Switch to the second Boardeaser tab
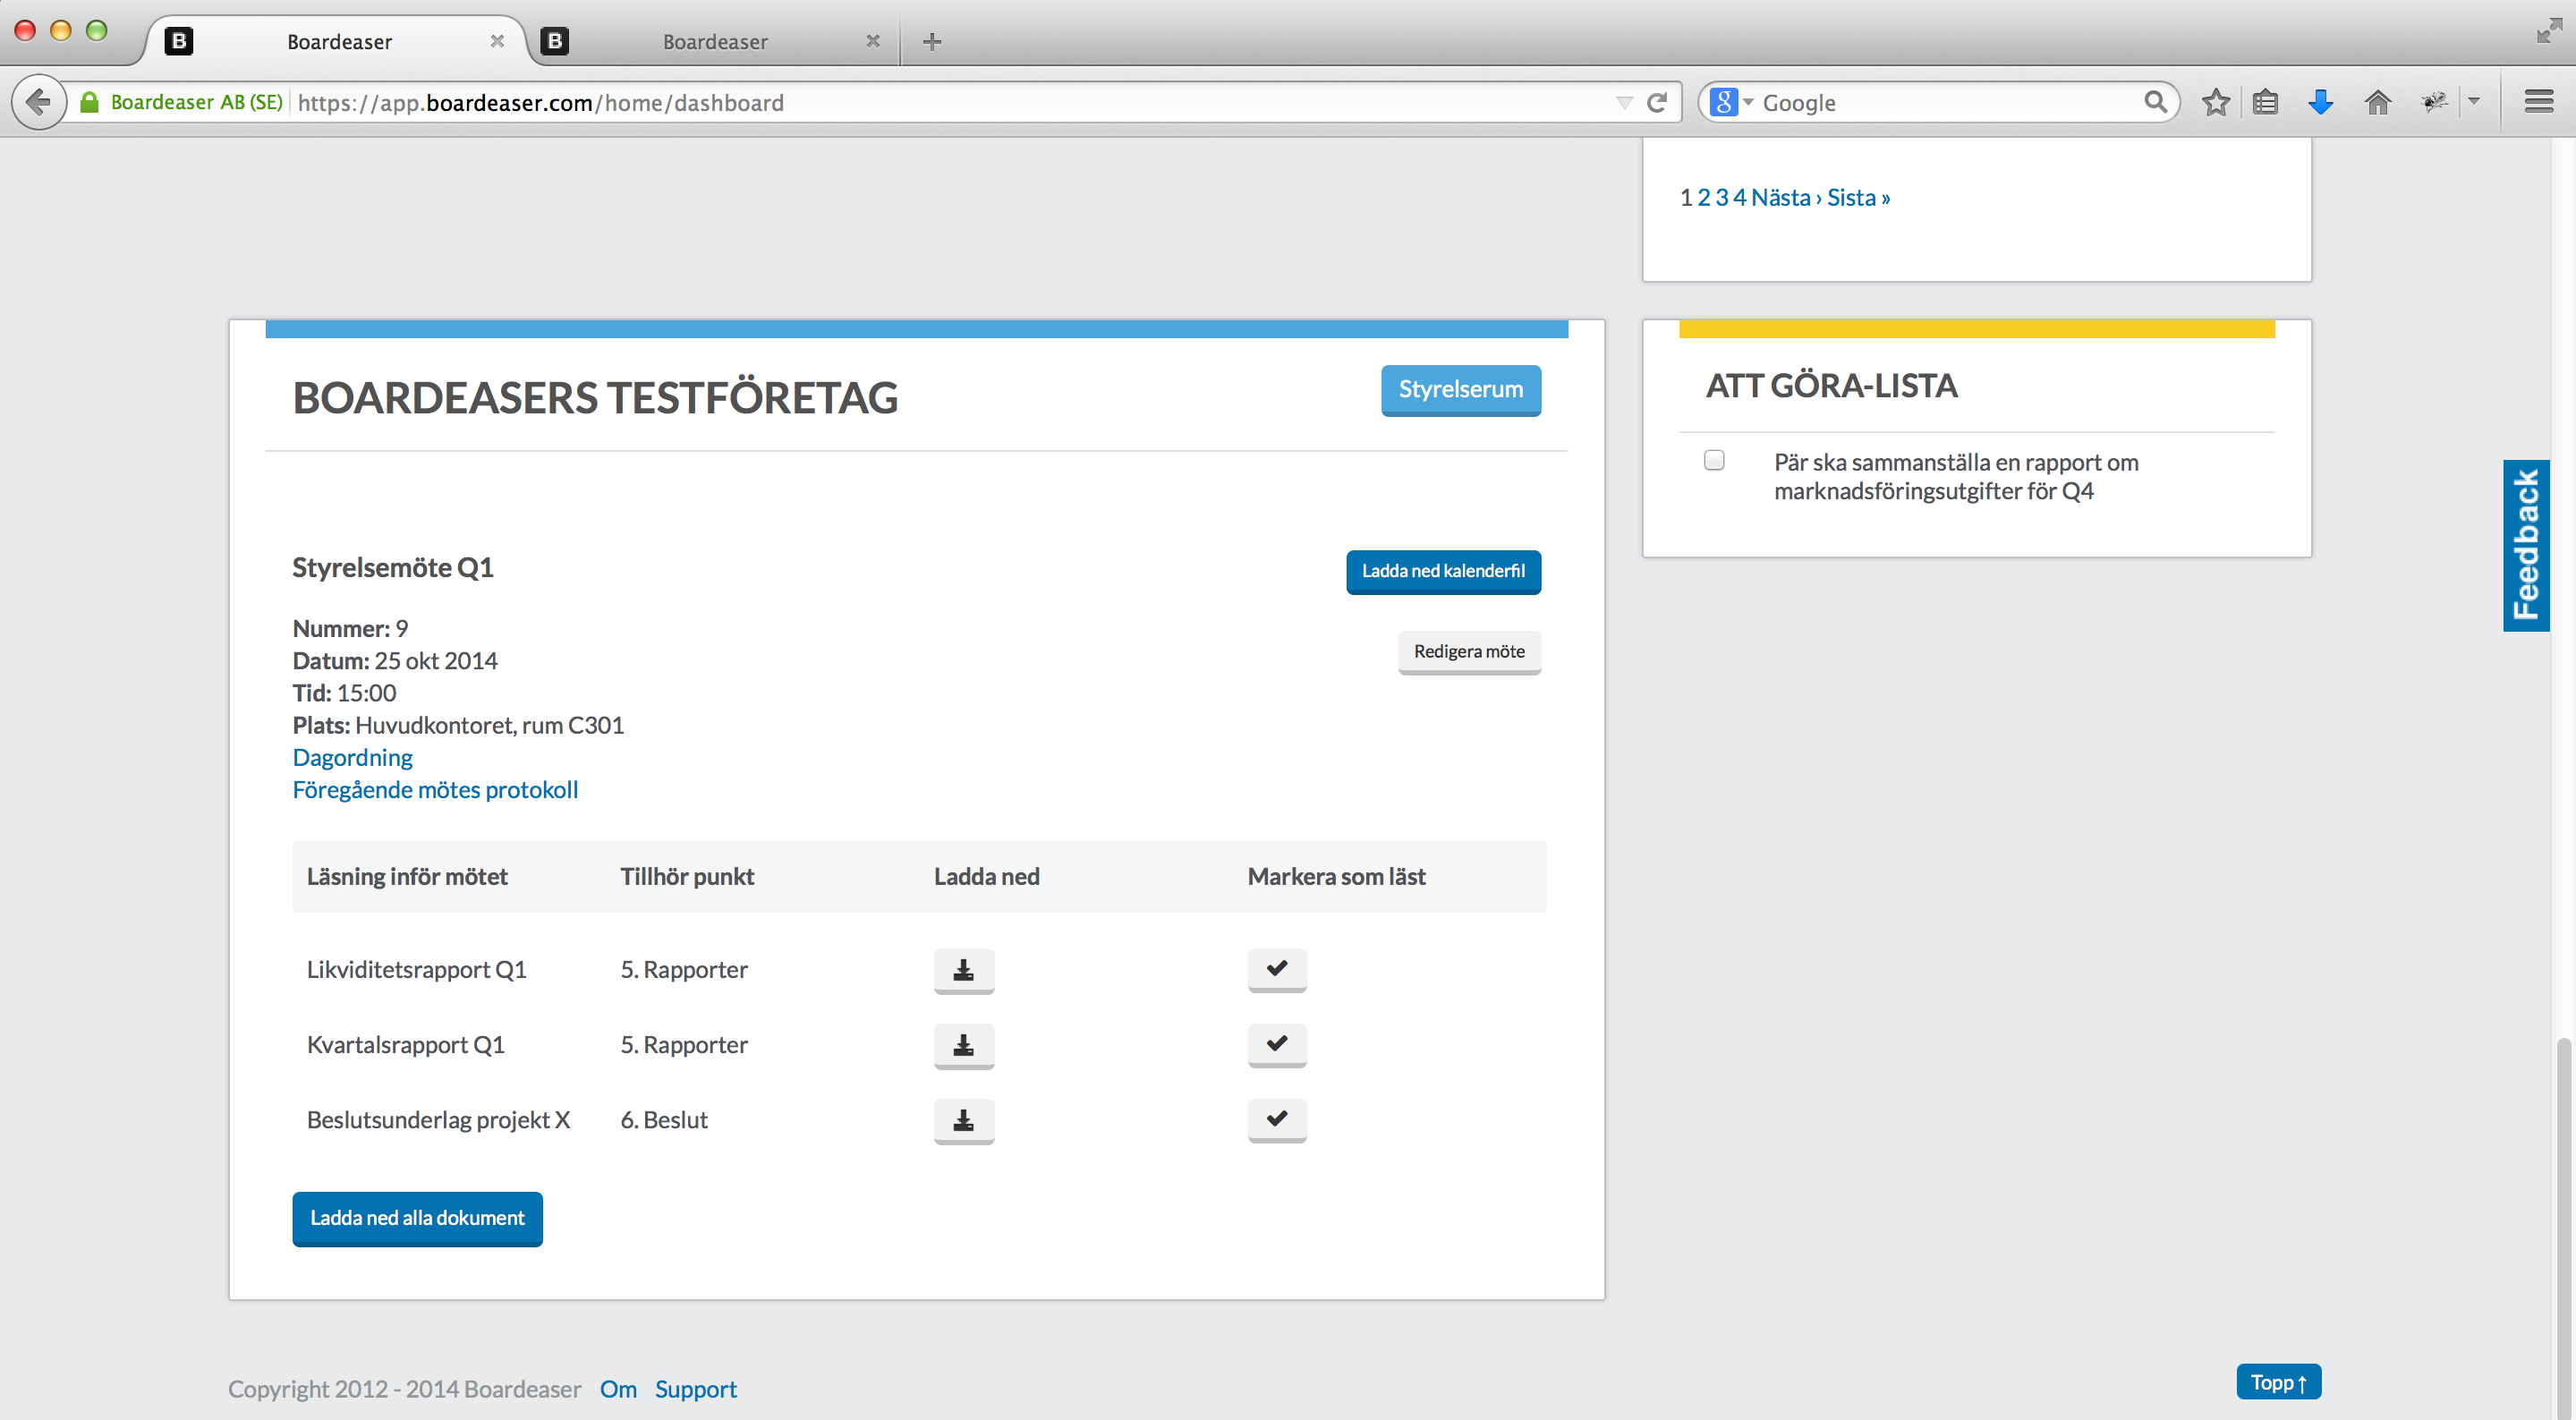 pos(714,42)
